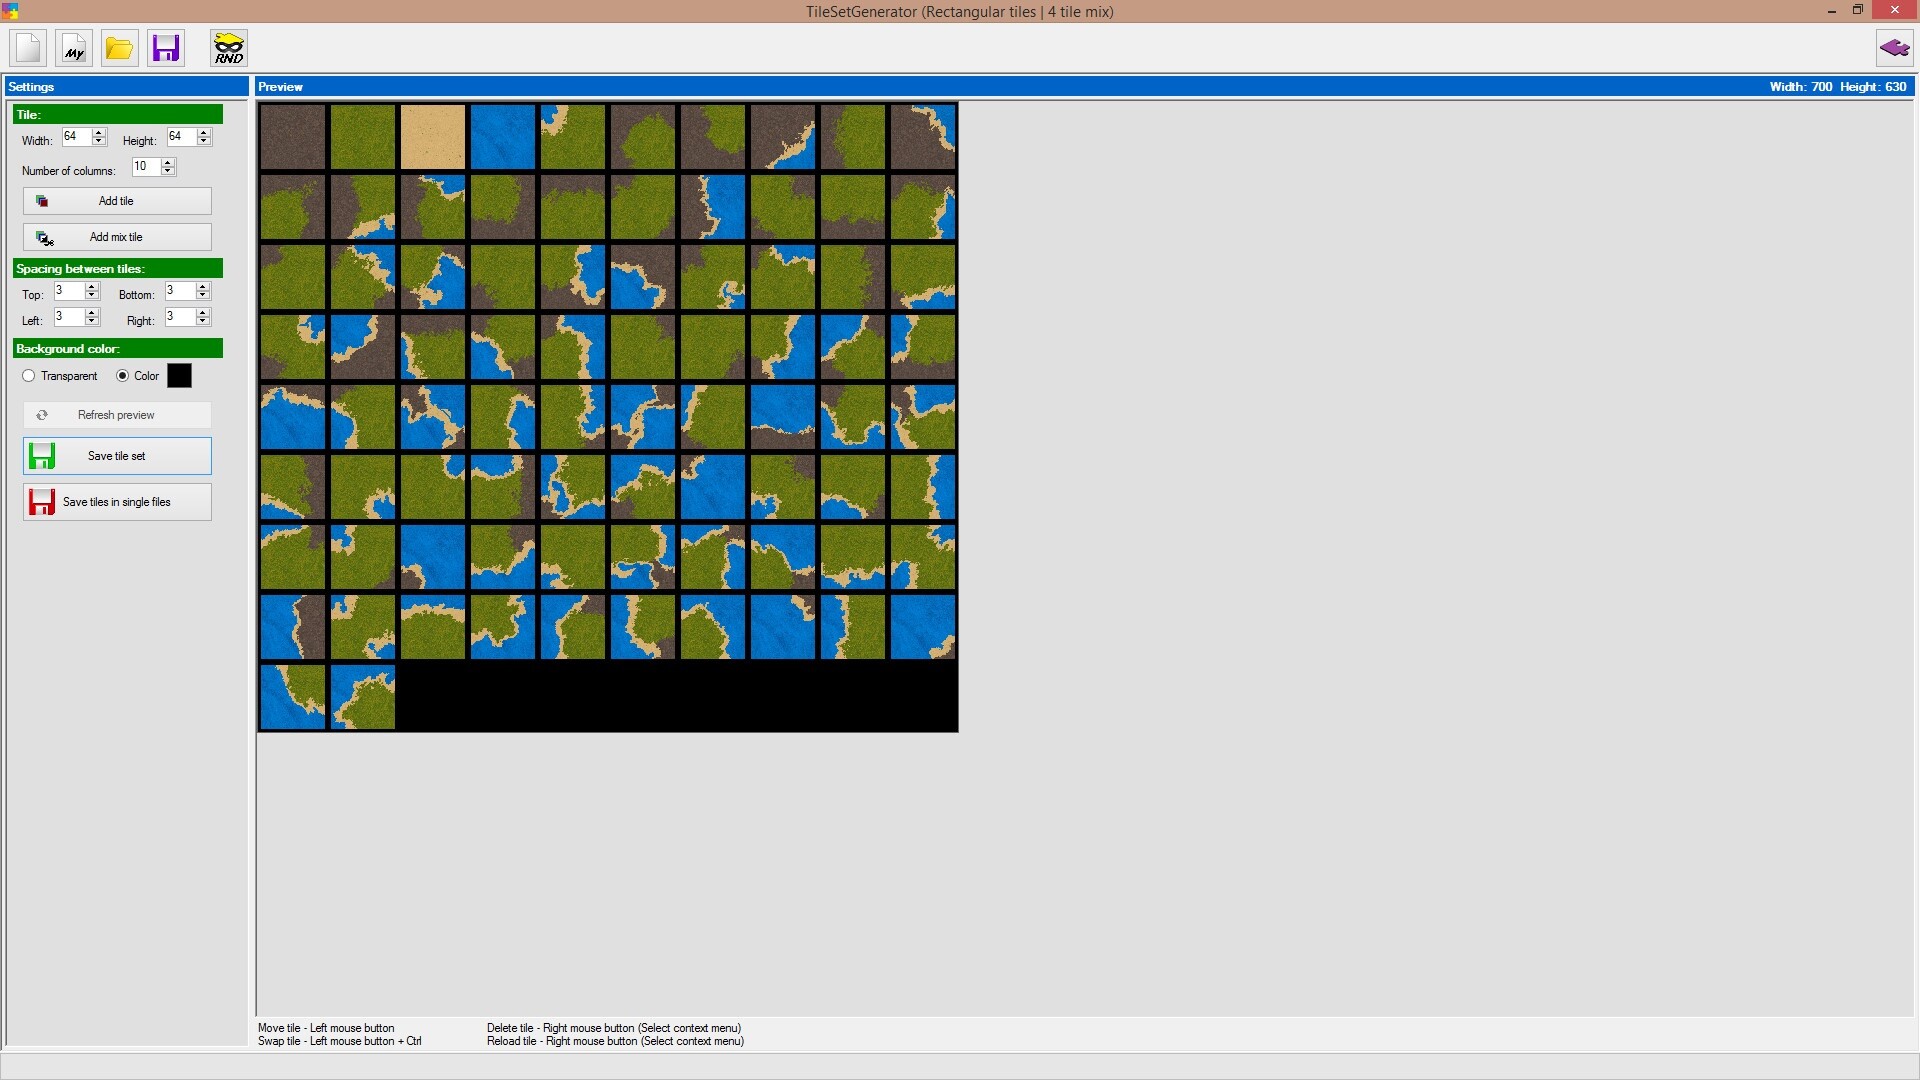This screenshot has height=1080, width=1920.
Task: Click the purple floppy save icon
Action: point(166,48)
